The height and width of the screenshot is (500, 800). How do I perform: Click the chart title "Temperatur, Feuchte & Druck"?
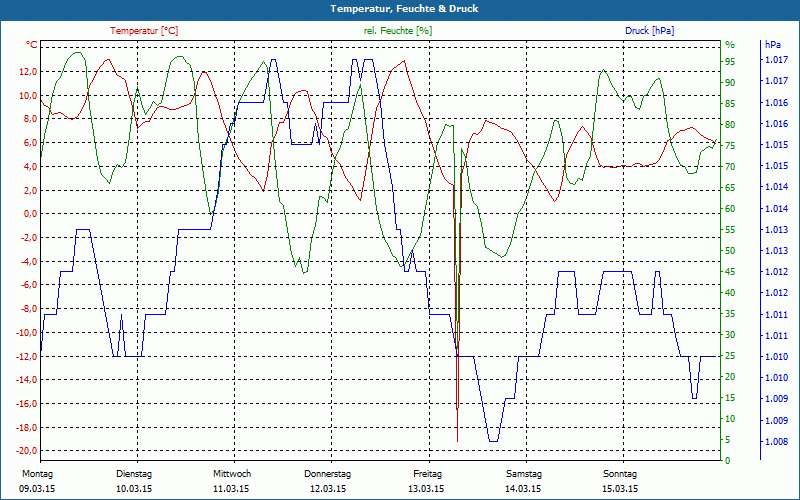[404, 9]
